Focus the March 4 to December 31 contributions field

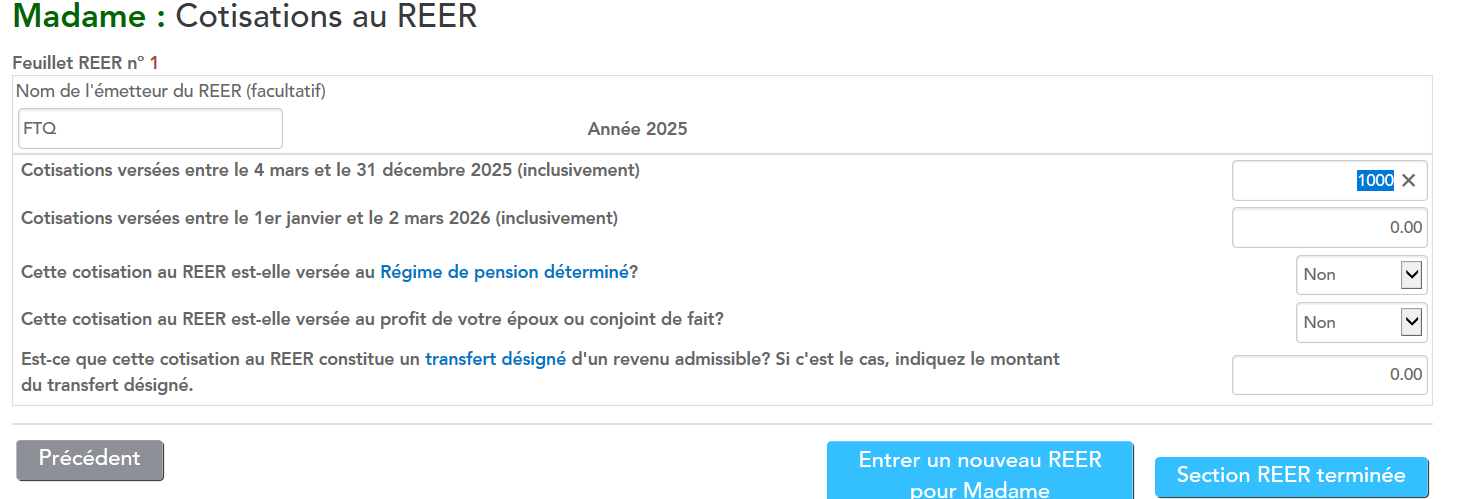[x=1300, y=181]
